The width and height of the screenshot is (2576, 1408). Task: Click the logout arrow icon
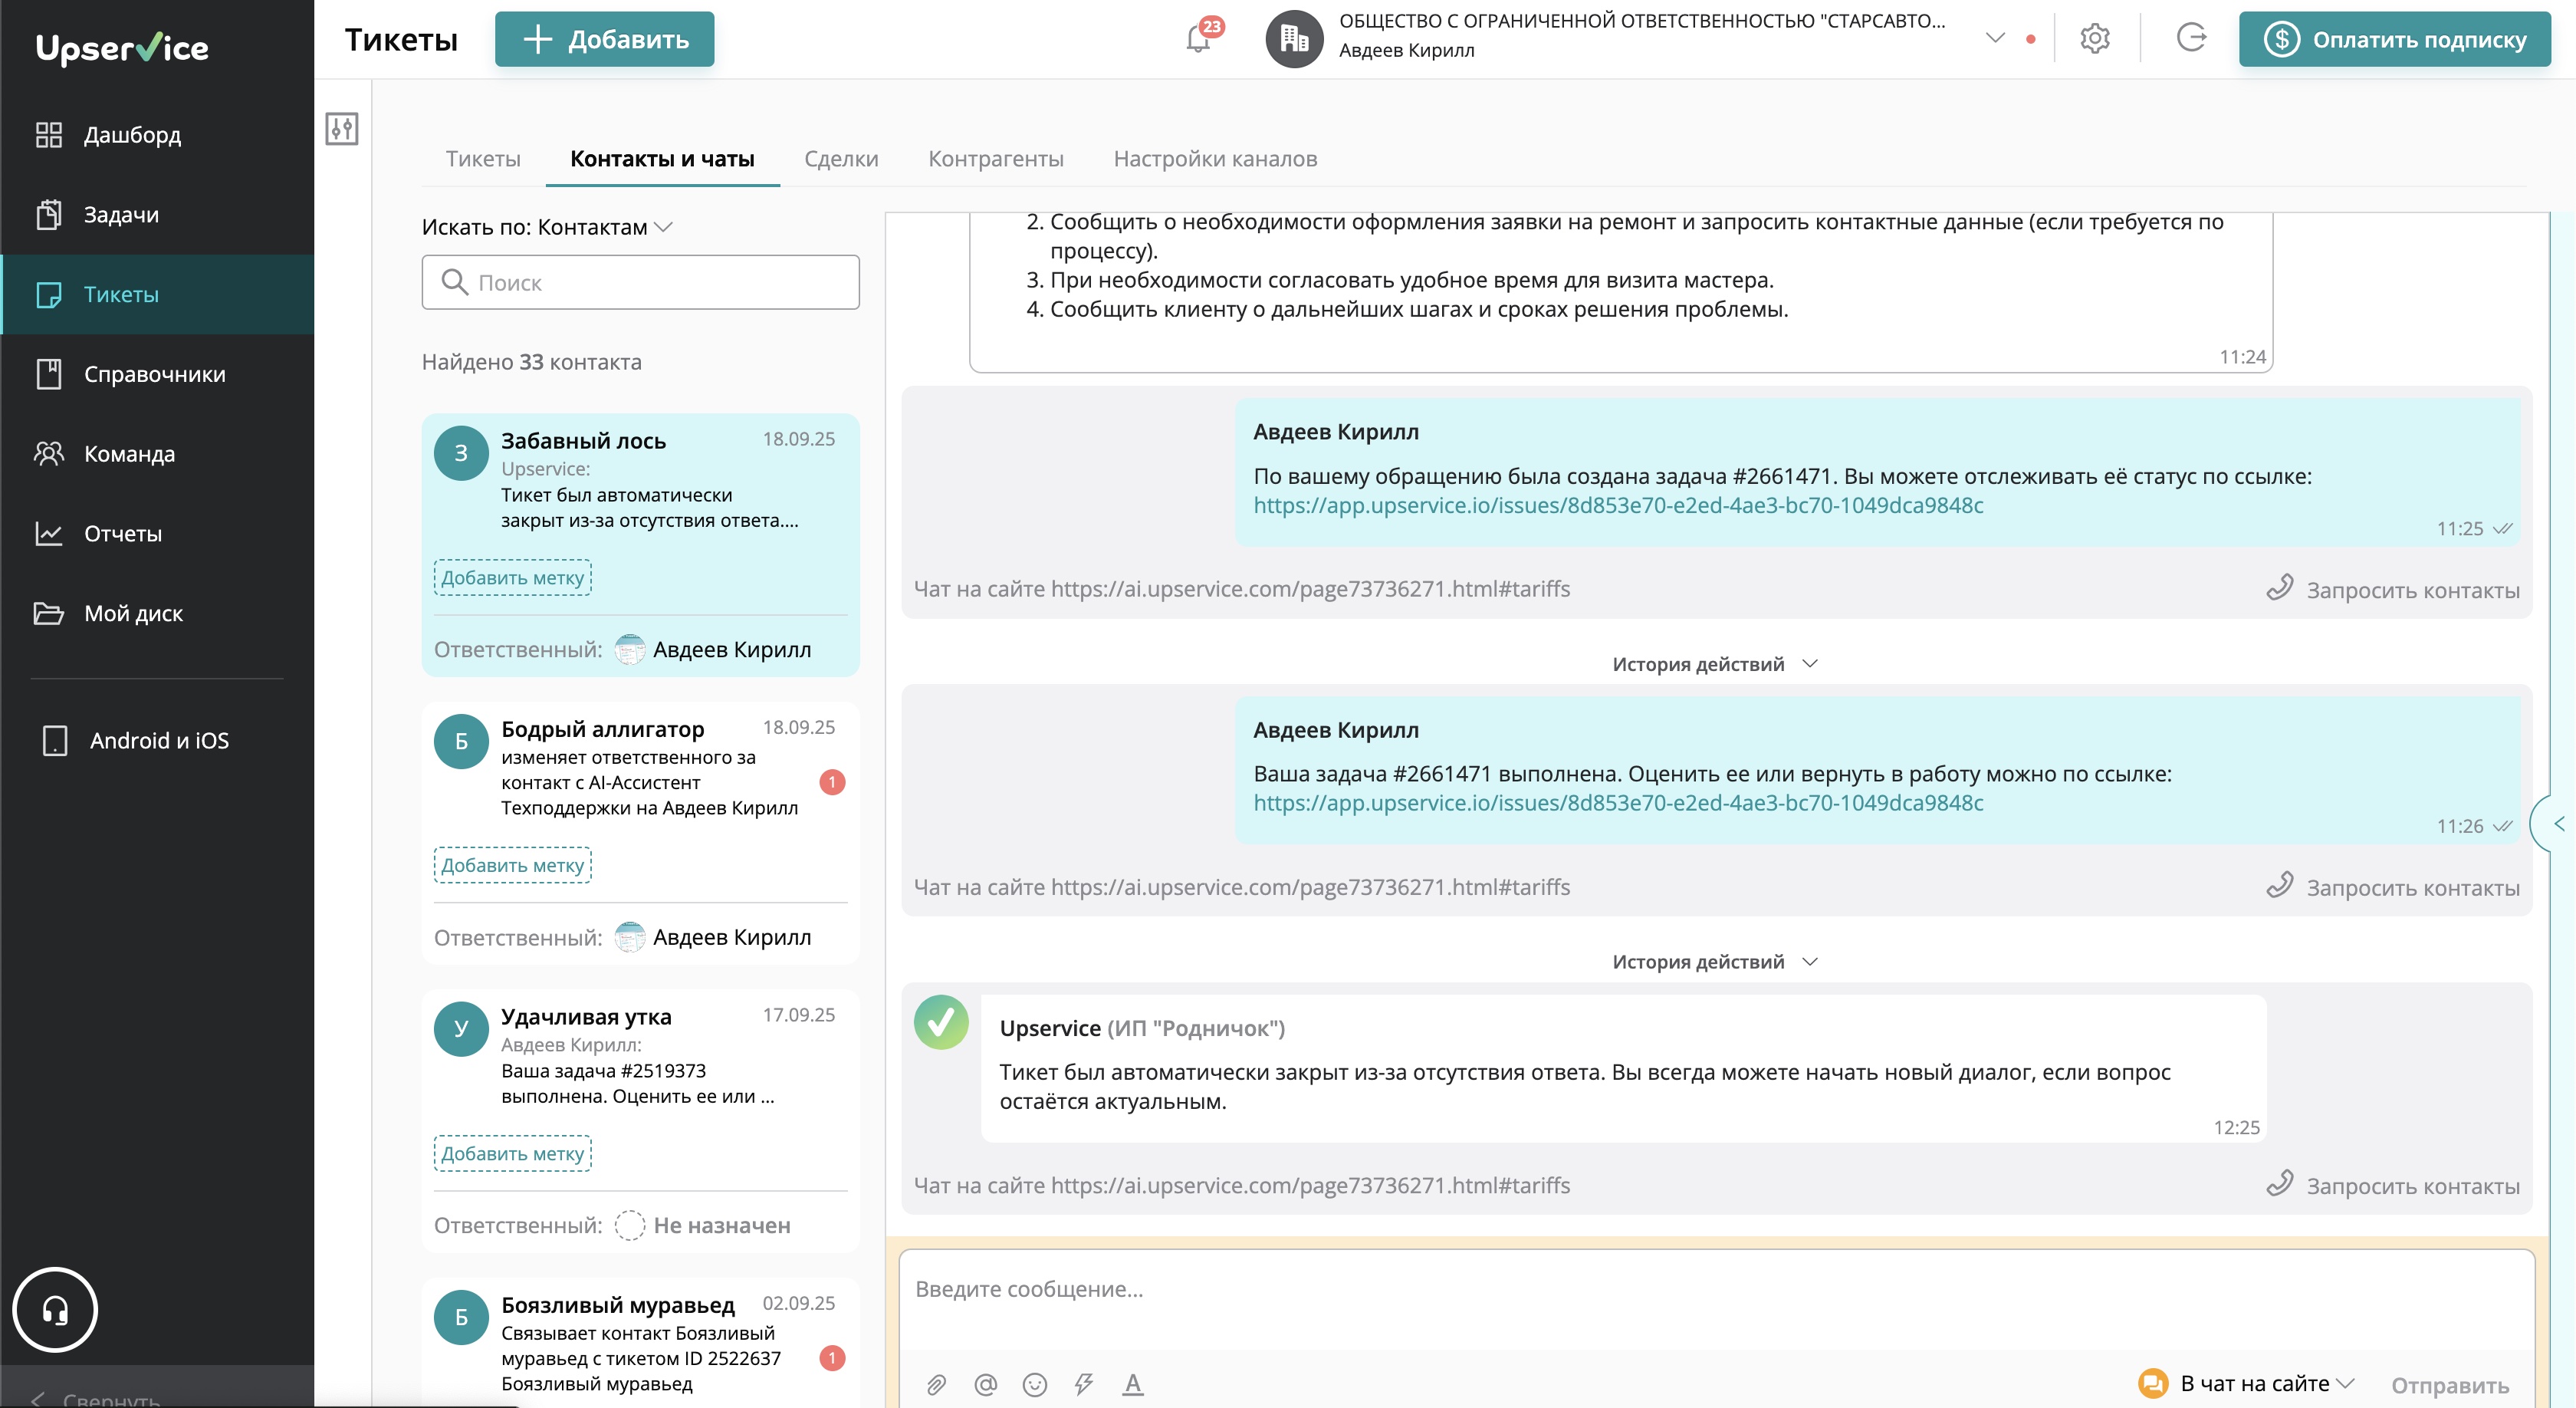click(2190, 38)
